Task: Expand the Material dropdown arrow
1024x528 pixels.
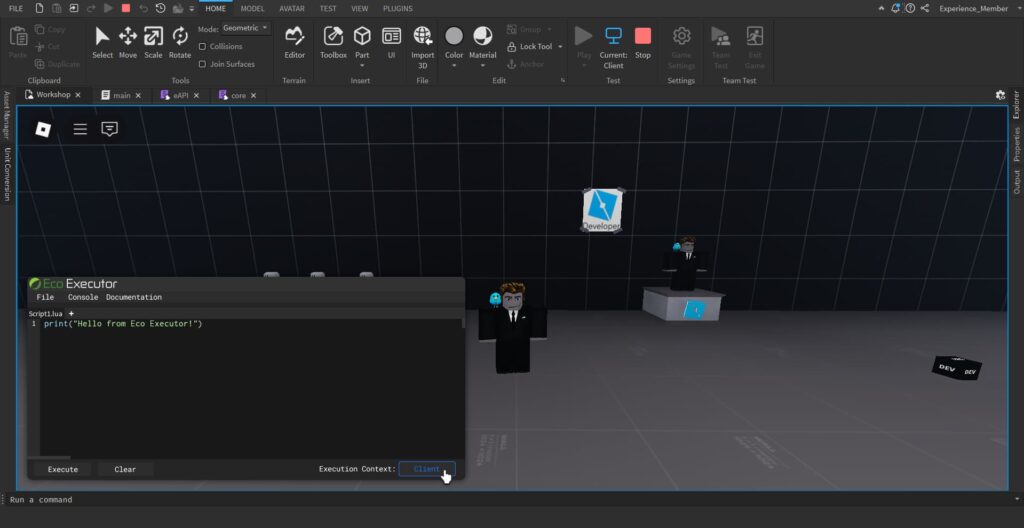Action: point(483,65)
